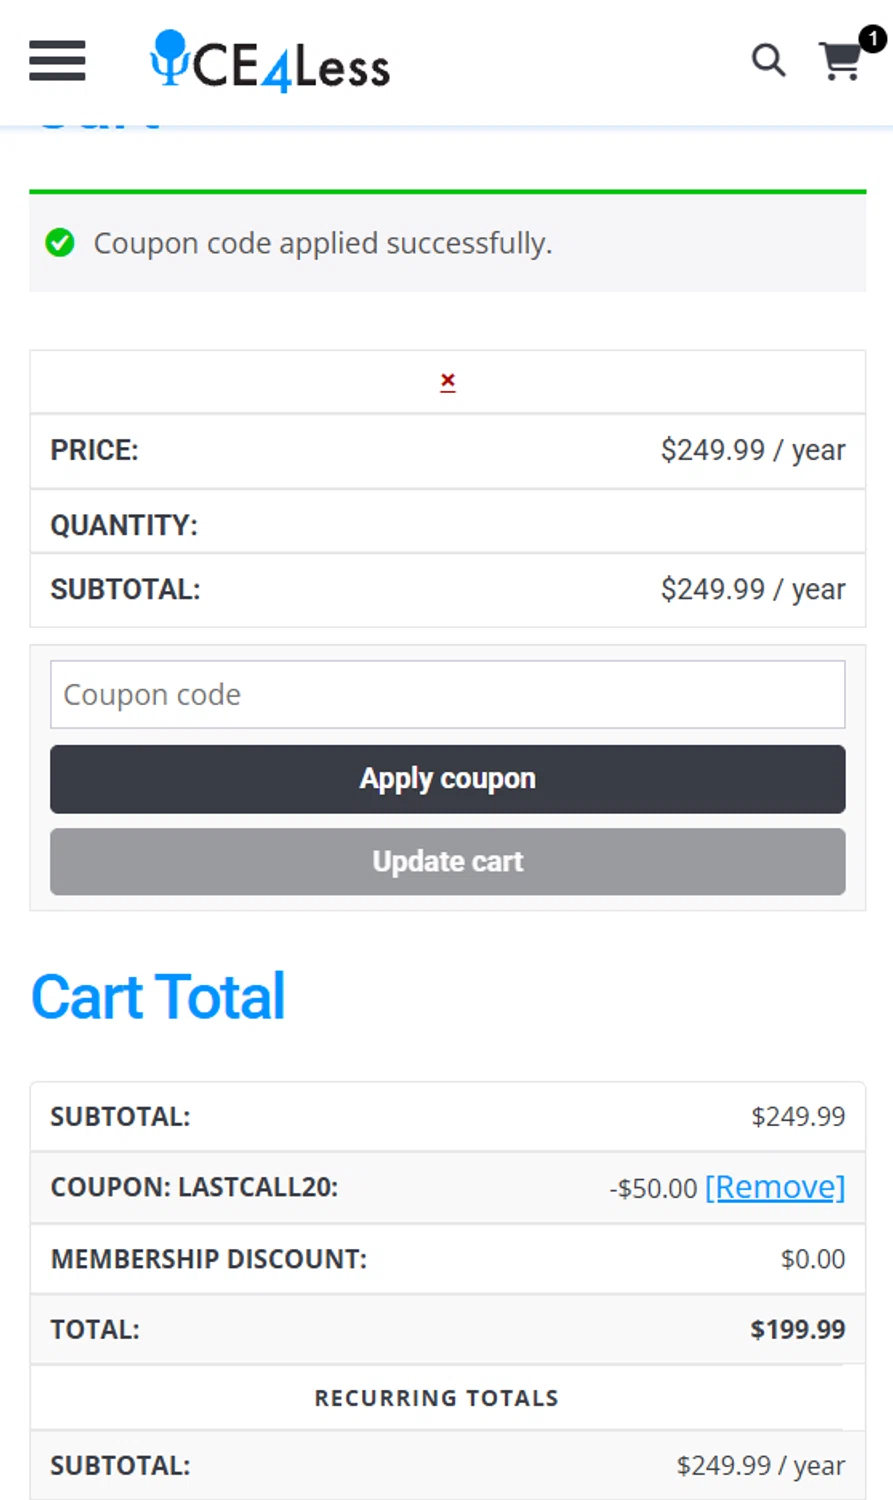Remove the LASTCALL20 coupon

(775, 1187)
